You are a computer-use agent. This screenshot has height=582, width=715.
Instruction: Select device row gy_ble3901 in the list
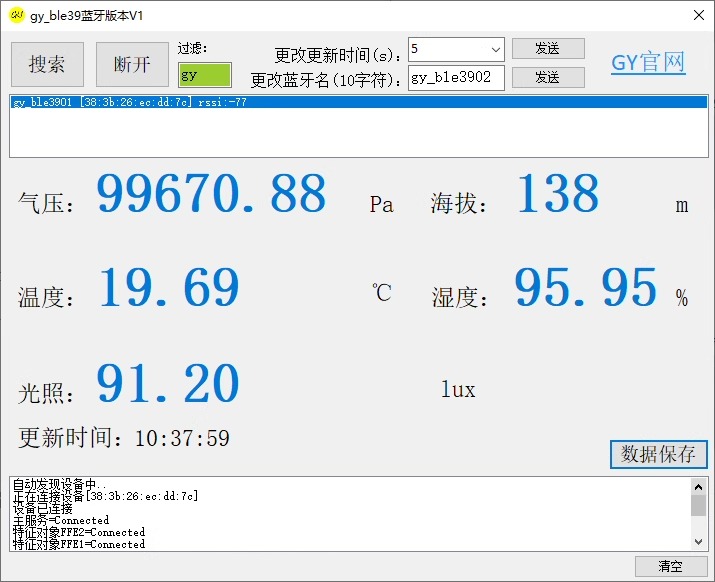[359, 102]
